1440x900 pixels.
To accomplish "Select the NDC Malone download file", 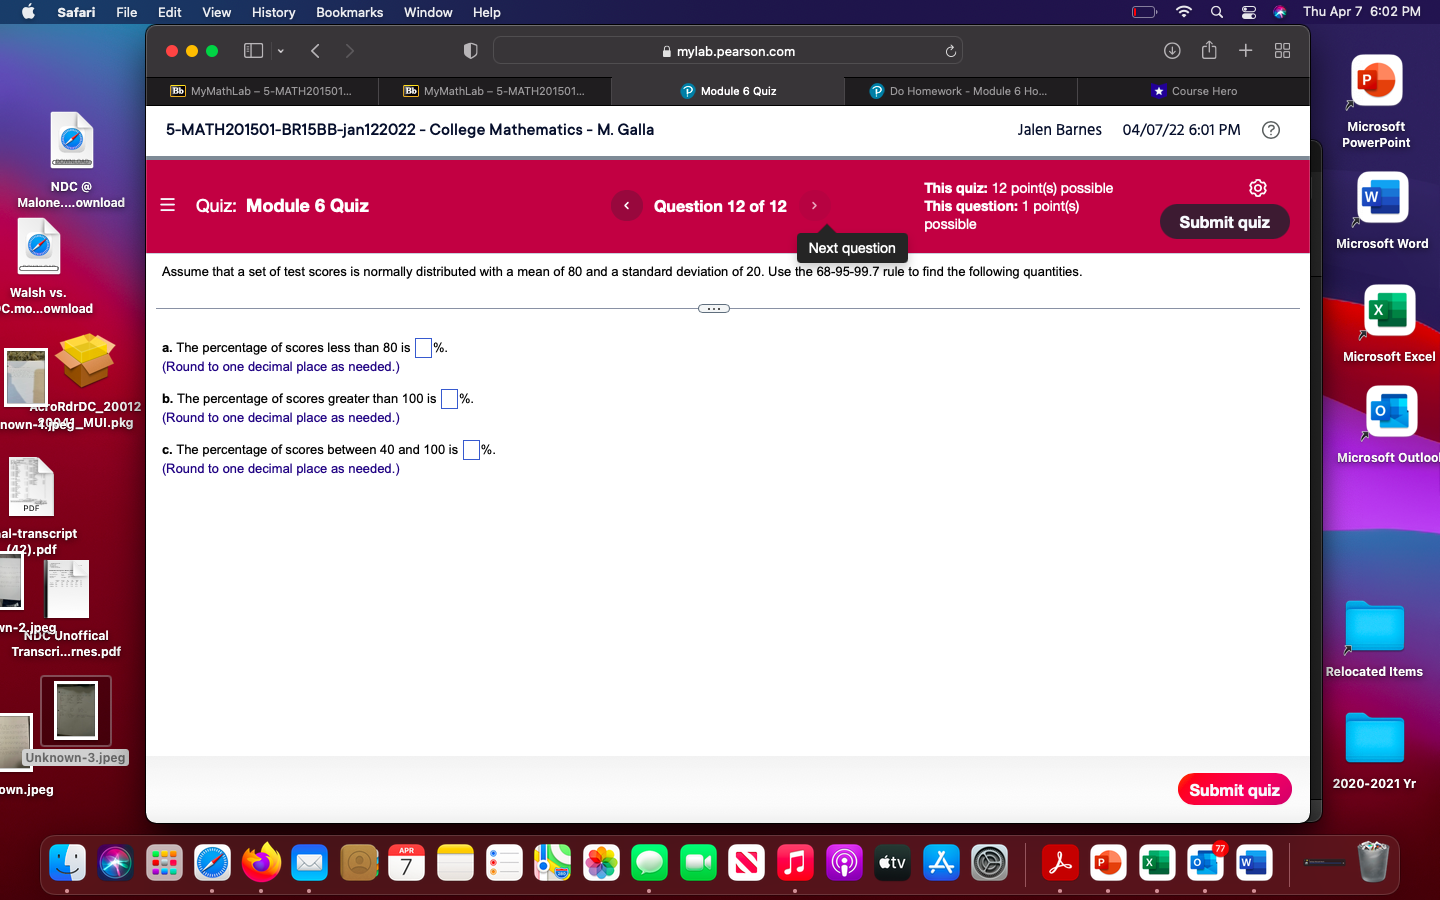I will coord(71,141).
